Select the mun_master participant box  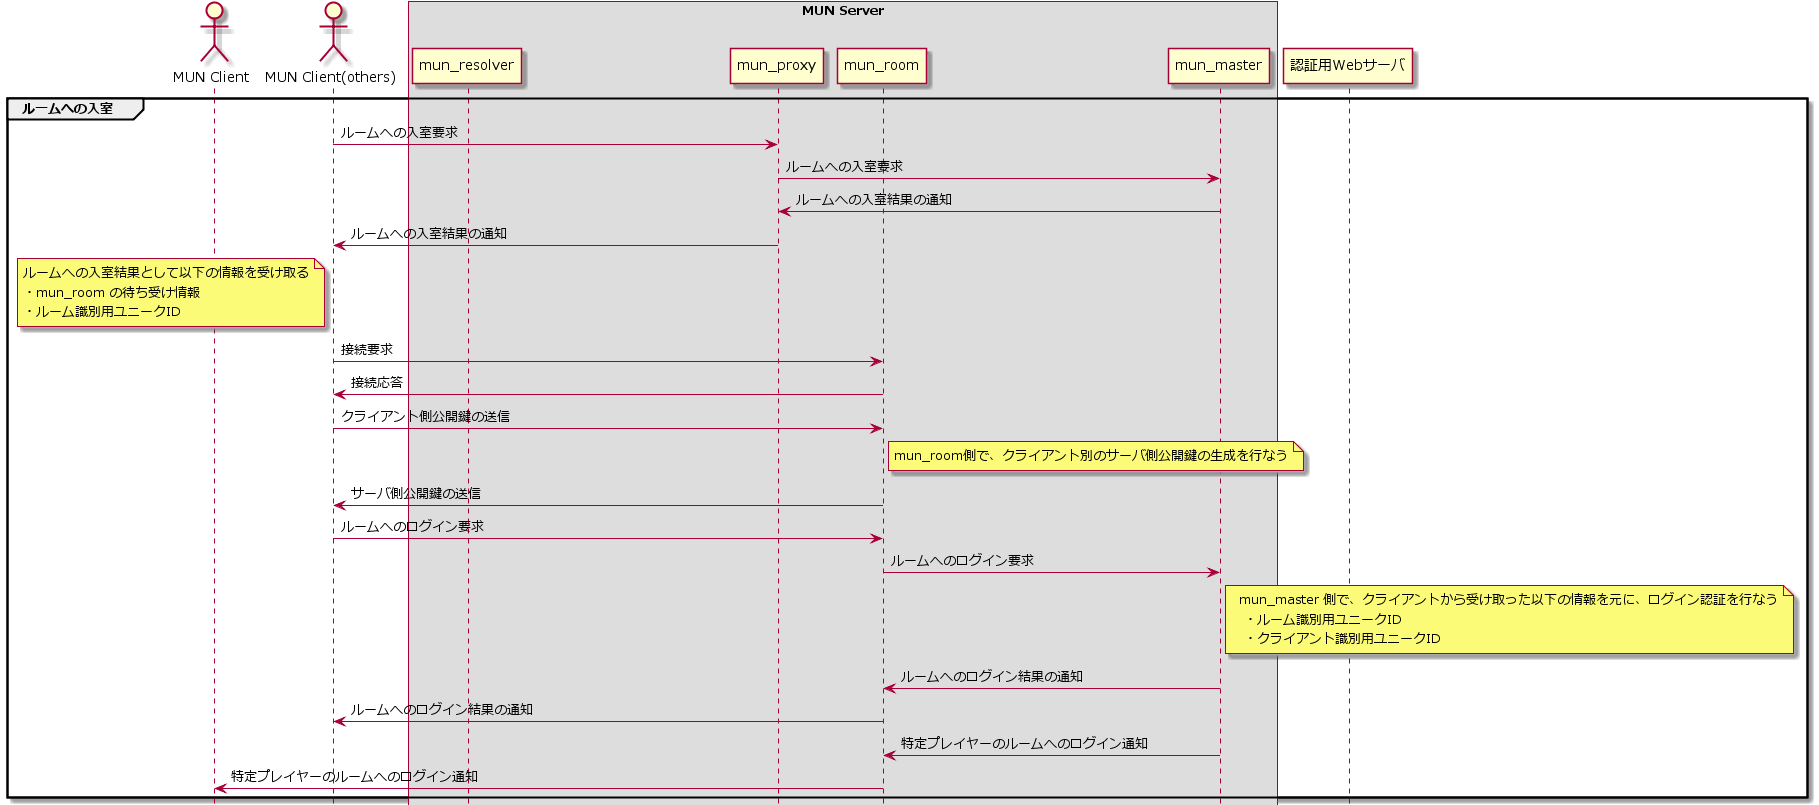(1218, 66)
